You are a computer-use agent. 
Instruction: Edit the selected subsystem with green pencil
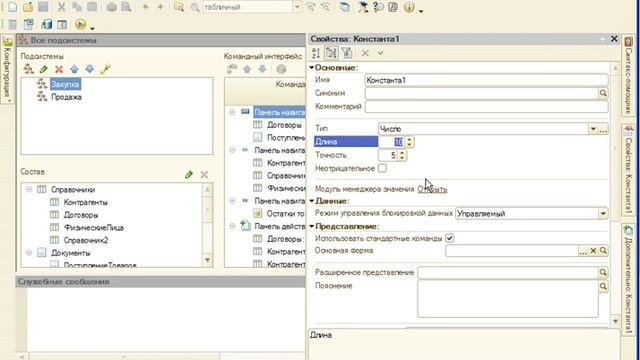tap(43, 69)
